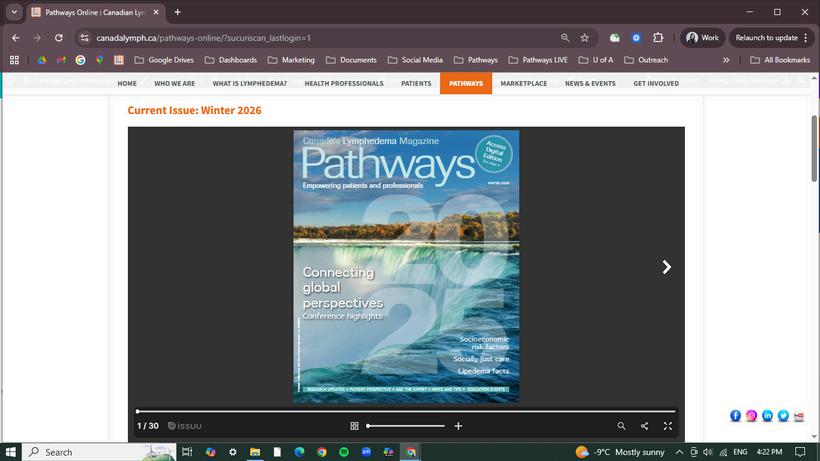
Task: Open Spotify from the taskbar
Action: coord(344,452)
